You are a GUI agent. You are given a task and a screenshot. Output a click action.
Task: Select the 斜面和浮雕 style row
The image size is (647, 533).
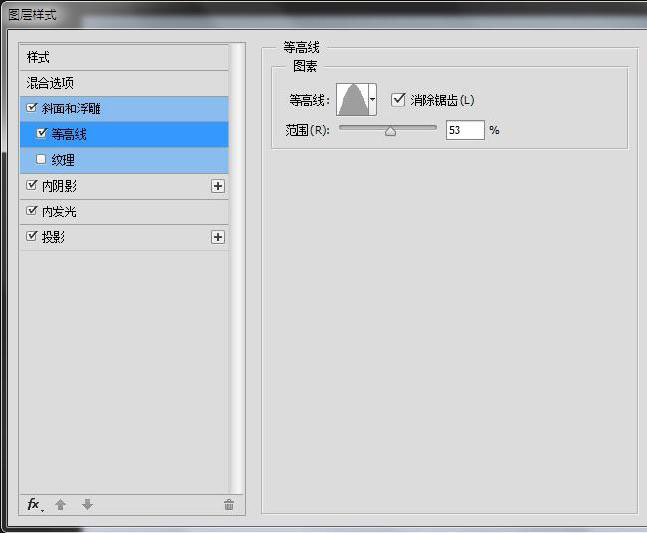[124, 109]
